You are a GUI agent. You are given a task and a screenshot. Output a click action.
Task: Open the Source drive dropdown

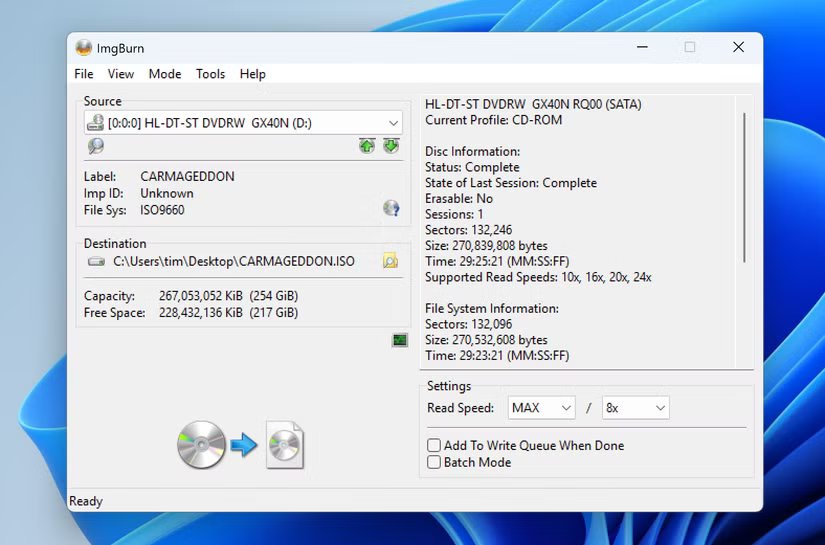tap(393, 123)
